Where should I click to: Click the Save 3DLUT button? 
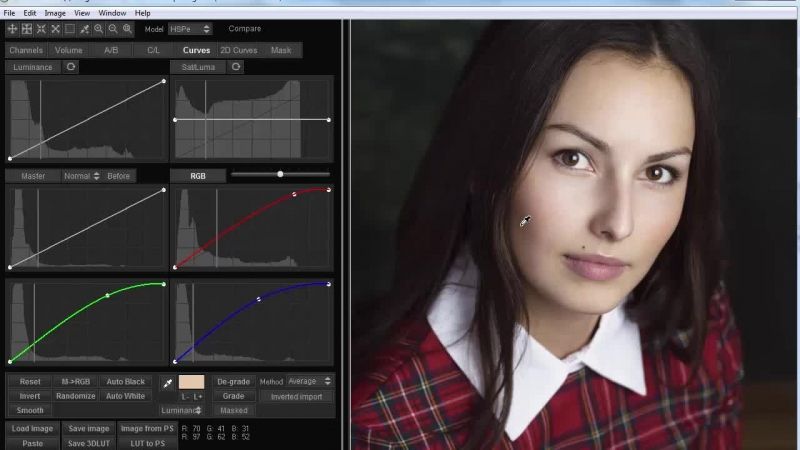pos(89,443)
